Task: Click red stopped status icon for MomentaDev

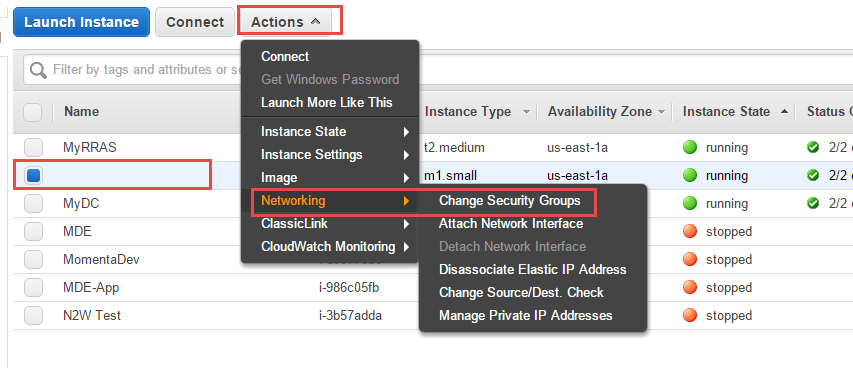Action: pyautogui.click(x=690, y=260)
